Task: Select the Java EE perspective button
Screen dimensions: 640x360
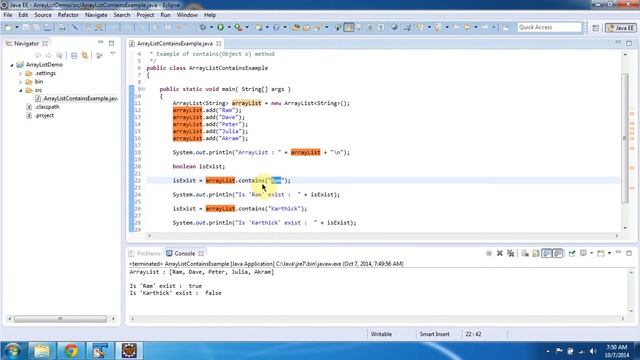Action: point(621,28)
